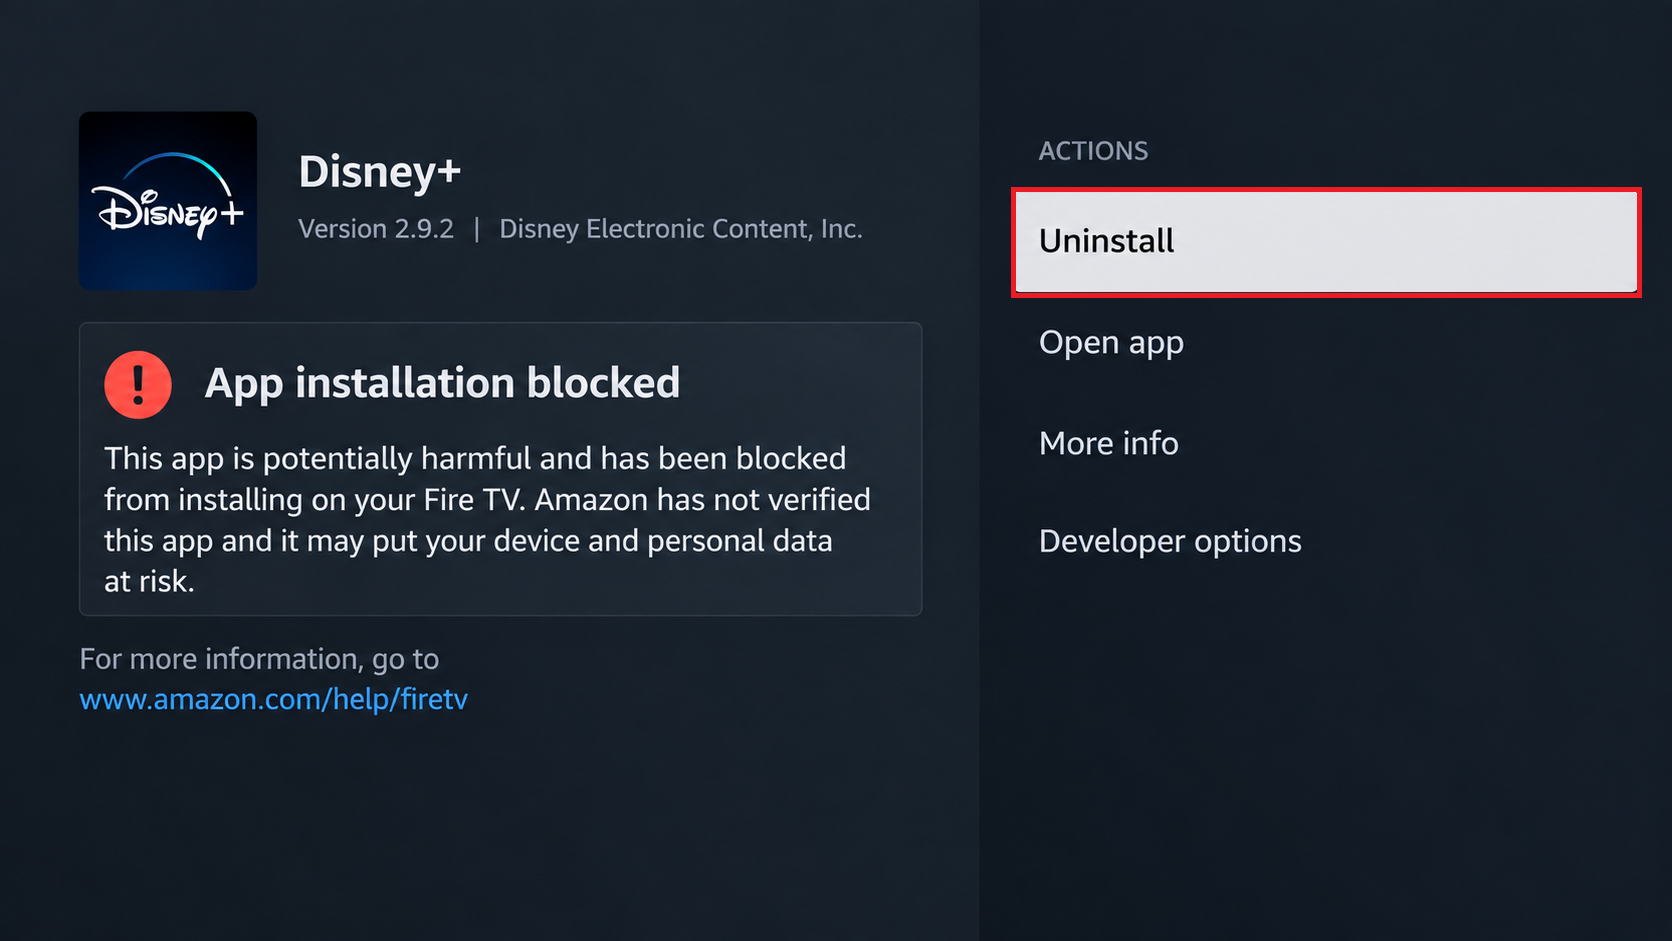The height and width of the screenshot is (941, 1672).
Task: Click the 'Version 2.9.2' text
Action: (x=376, y=229)
